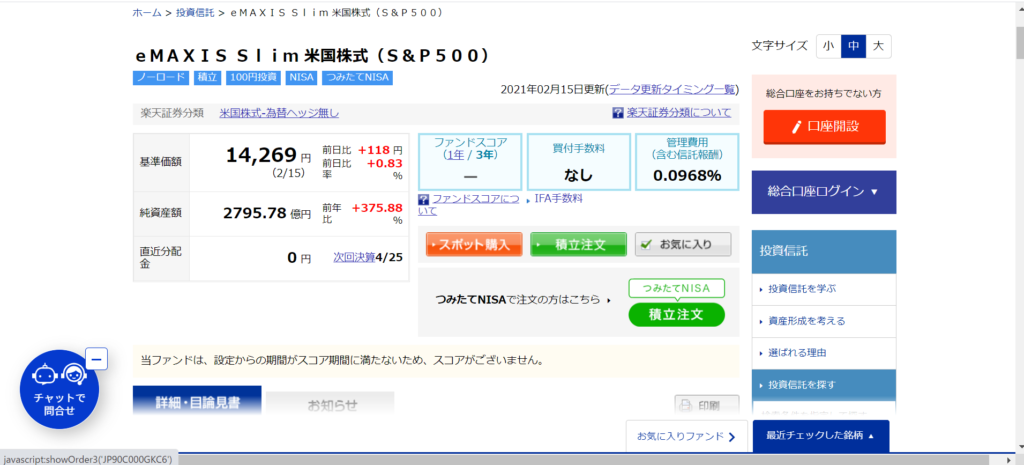Set text size to 中
1024x465 pixels.
click(854, 46)
